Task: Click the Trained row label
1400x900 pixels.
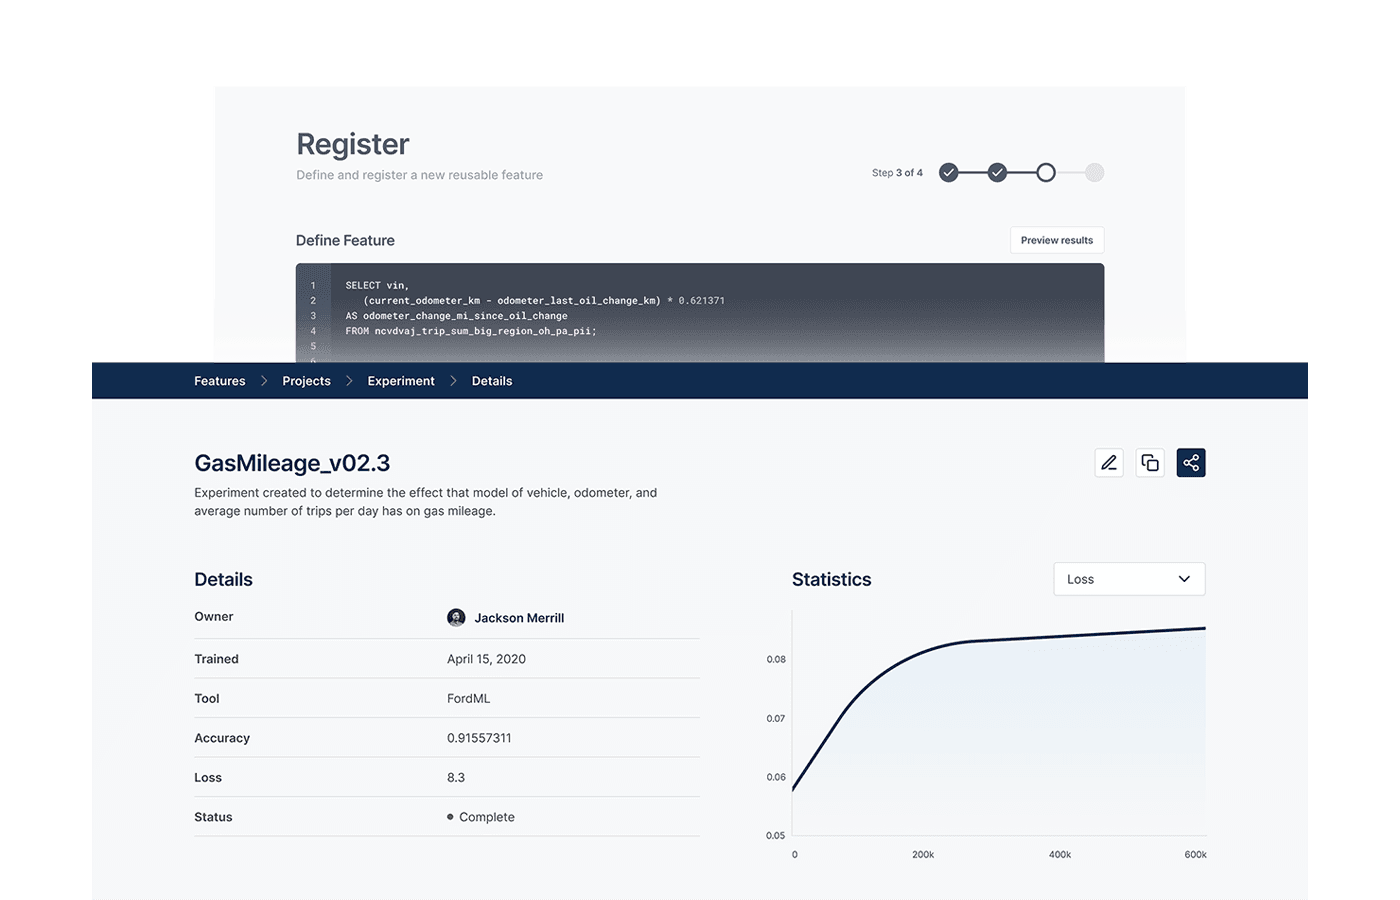Action: pyautogui.click(x=216, y=659)
